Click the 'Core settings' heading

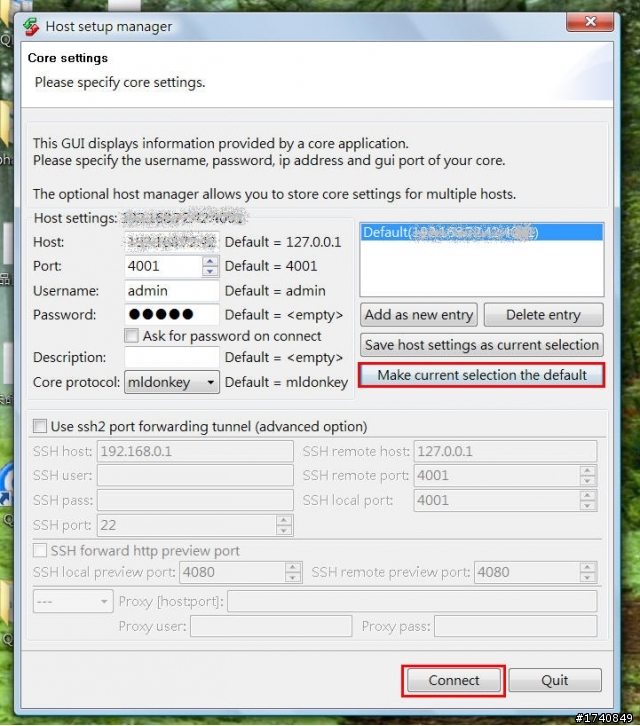coord(68,58)
